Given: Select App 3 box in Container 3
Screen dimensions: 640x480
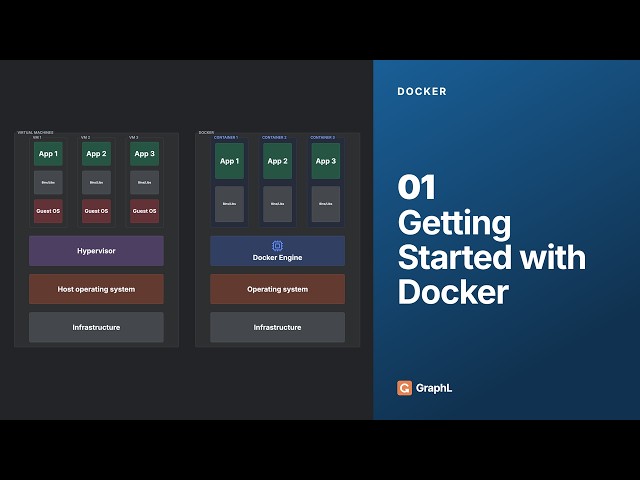Looking at the screenshot, I should 326,161.
